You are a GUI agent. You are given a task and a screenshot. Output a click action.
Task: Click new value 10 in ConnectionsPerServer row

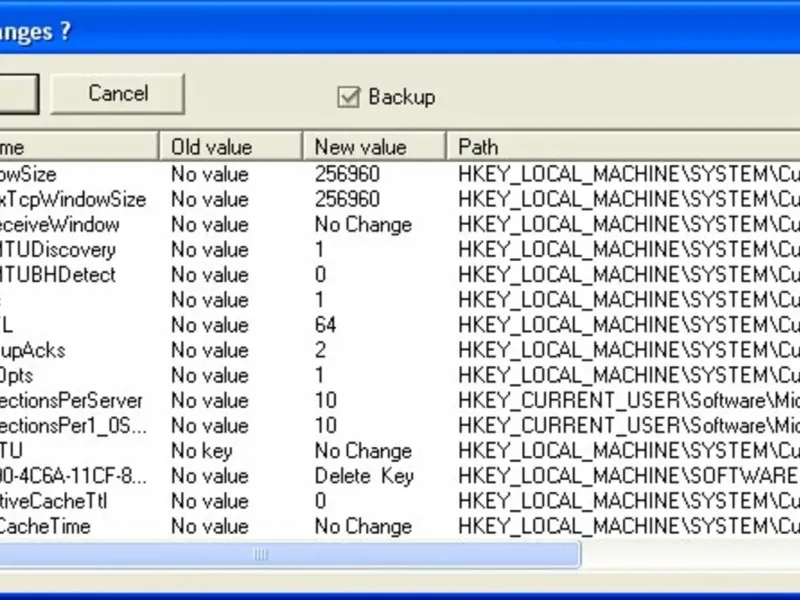(x=326, y=401)
